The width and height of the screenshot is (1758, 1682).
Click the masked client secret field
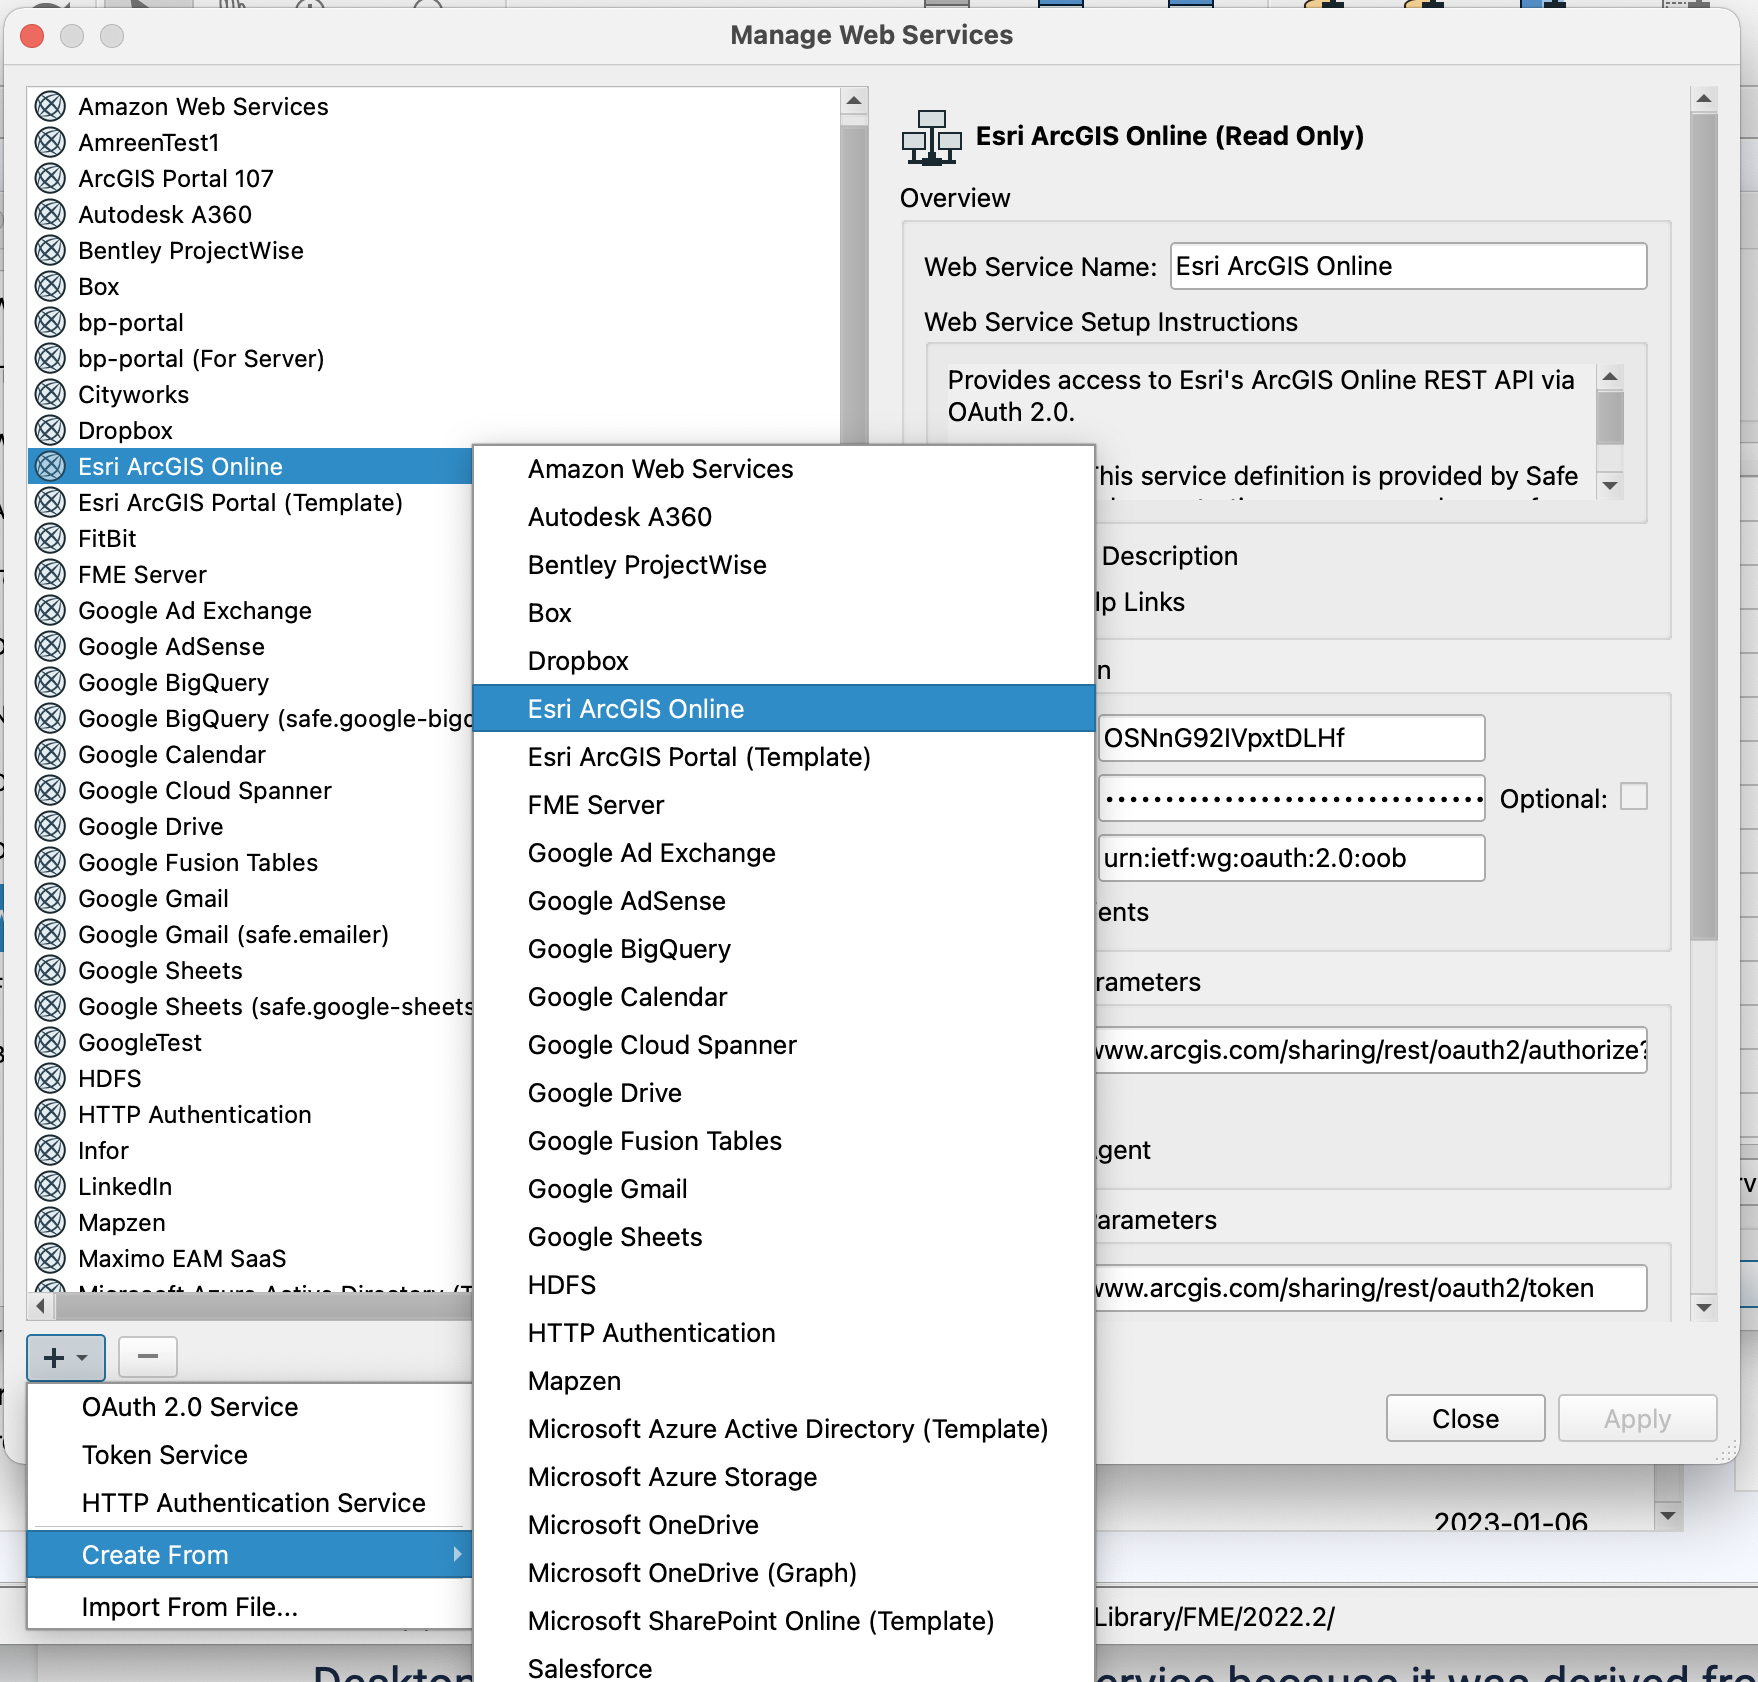[1291, 798]
